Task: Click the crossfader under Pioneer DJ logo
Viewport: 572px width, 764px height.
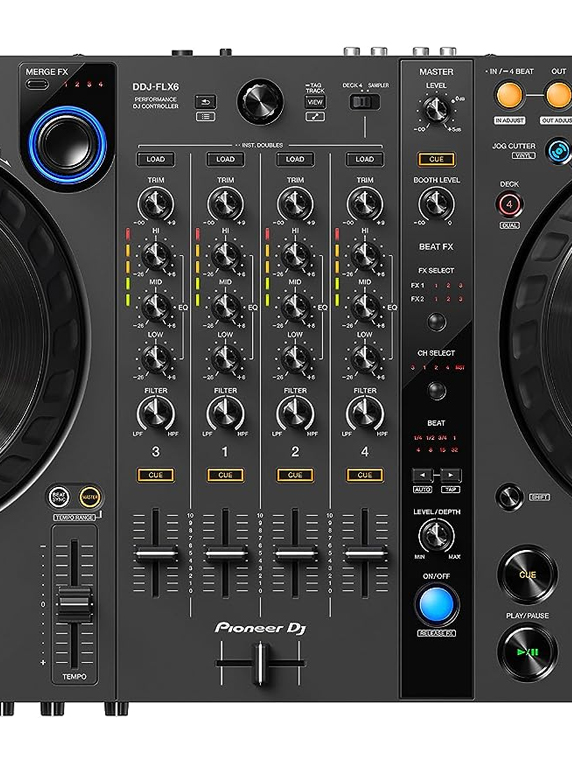Action: click(x=262, y=663)
